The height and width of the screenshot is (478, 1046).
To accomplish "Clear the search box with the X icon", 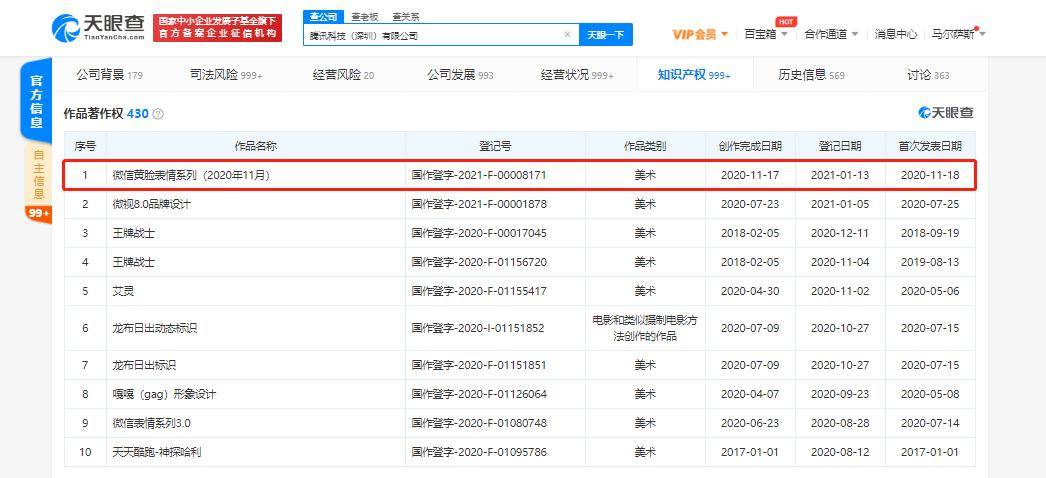I will (x=567, y=35).
